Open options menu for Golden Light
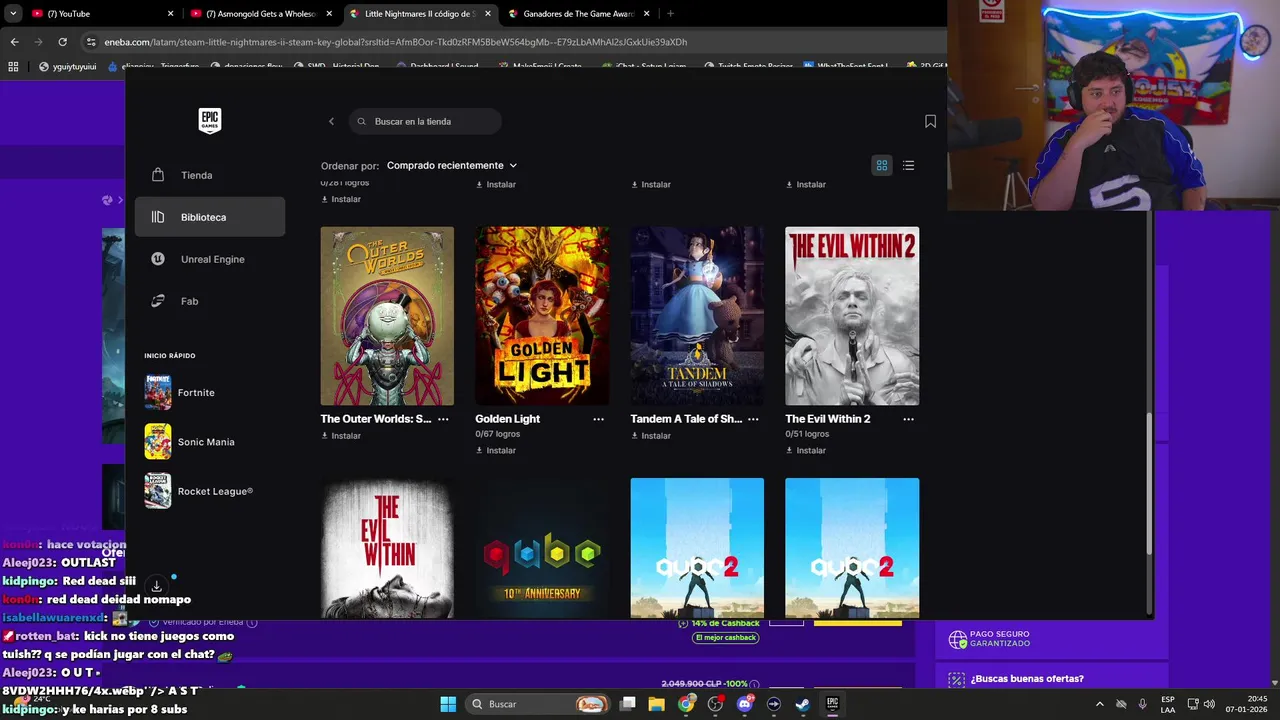The image size is (1280, 720). [598, 419]
